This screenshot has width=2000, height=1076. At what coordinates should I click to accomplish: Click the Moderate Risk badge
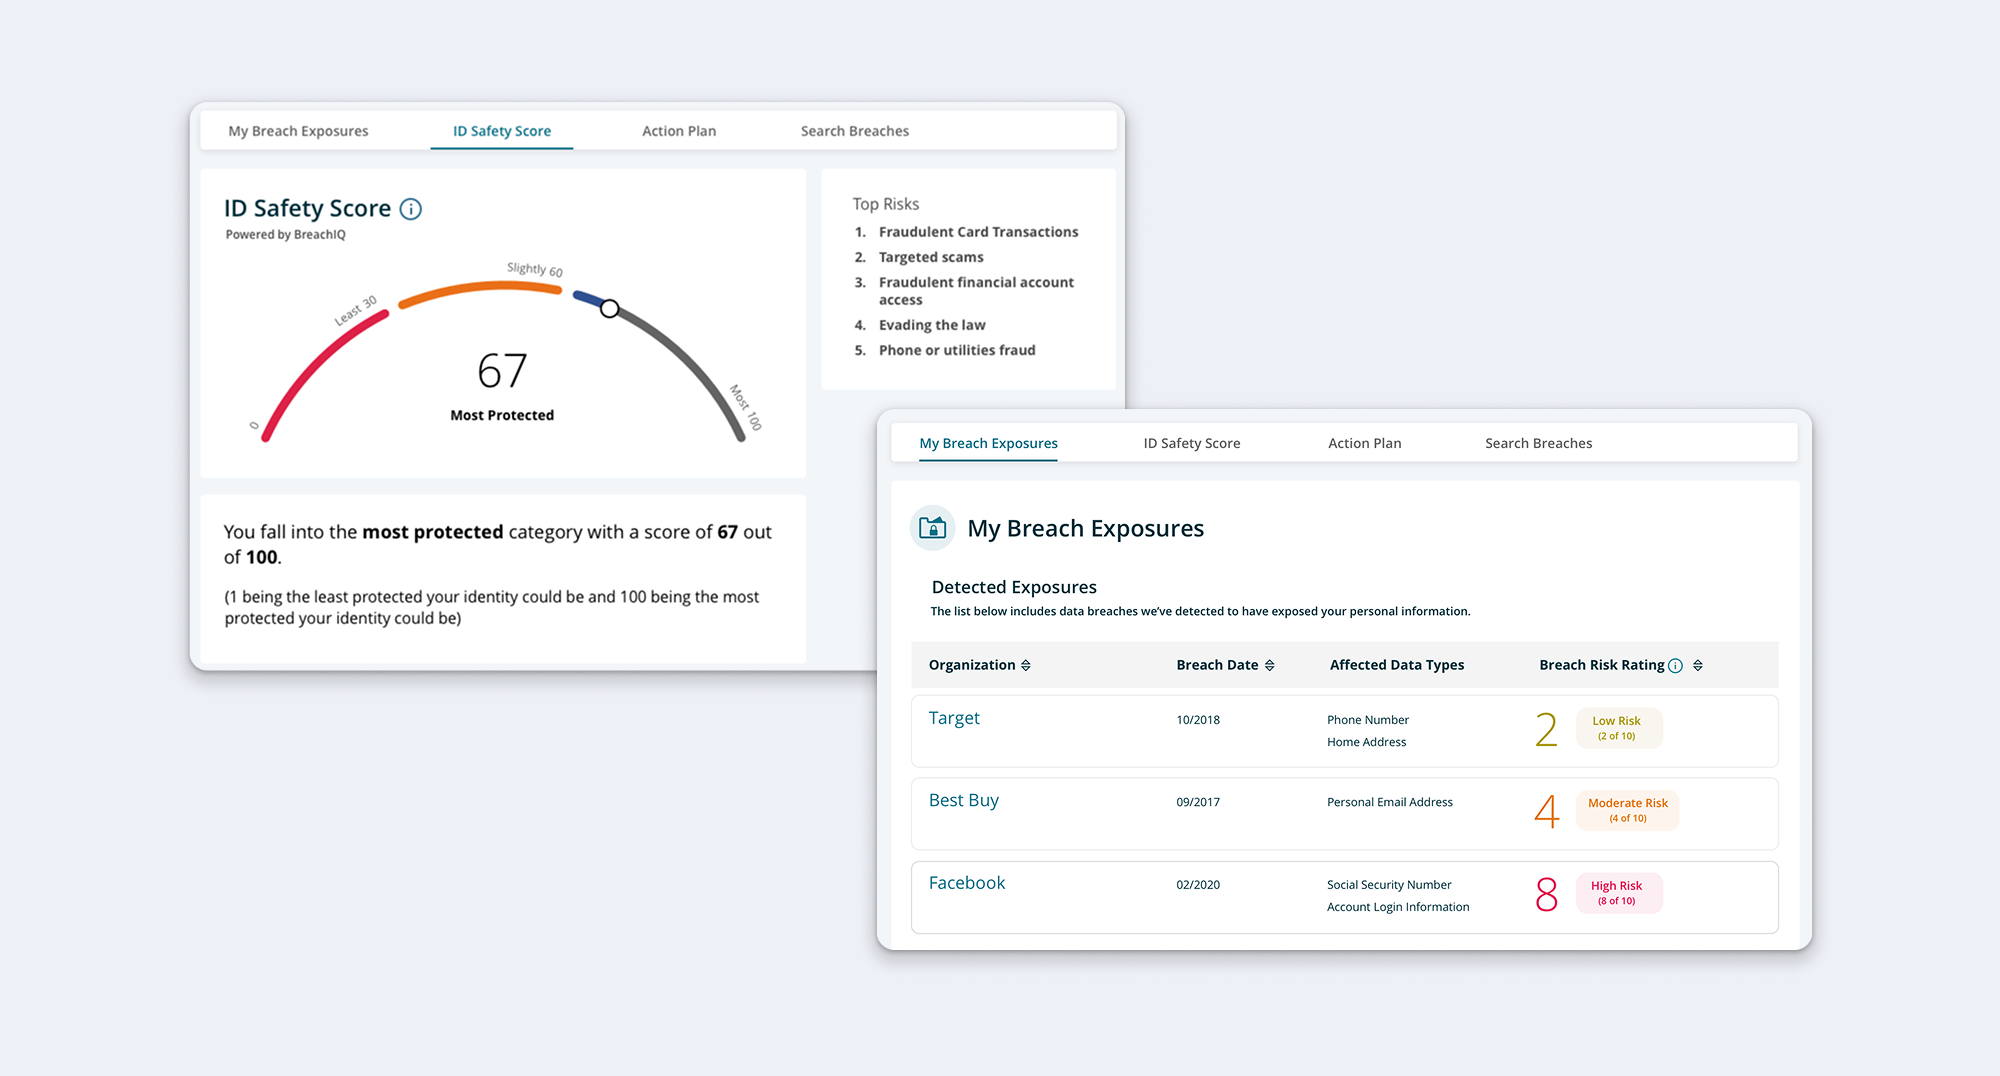coord(1628,810)
